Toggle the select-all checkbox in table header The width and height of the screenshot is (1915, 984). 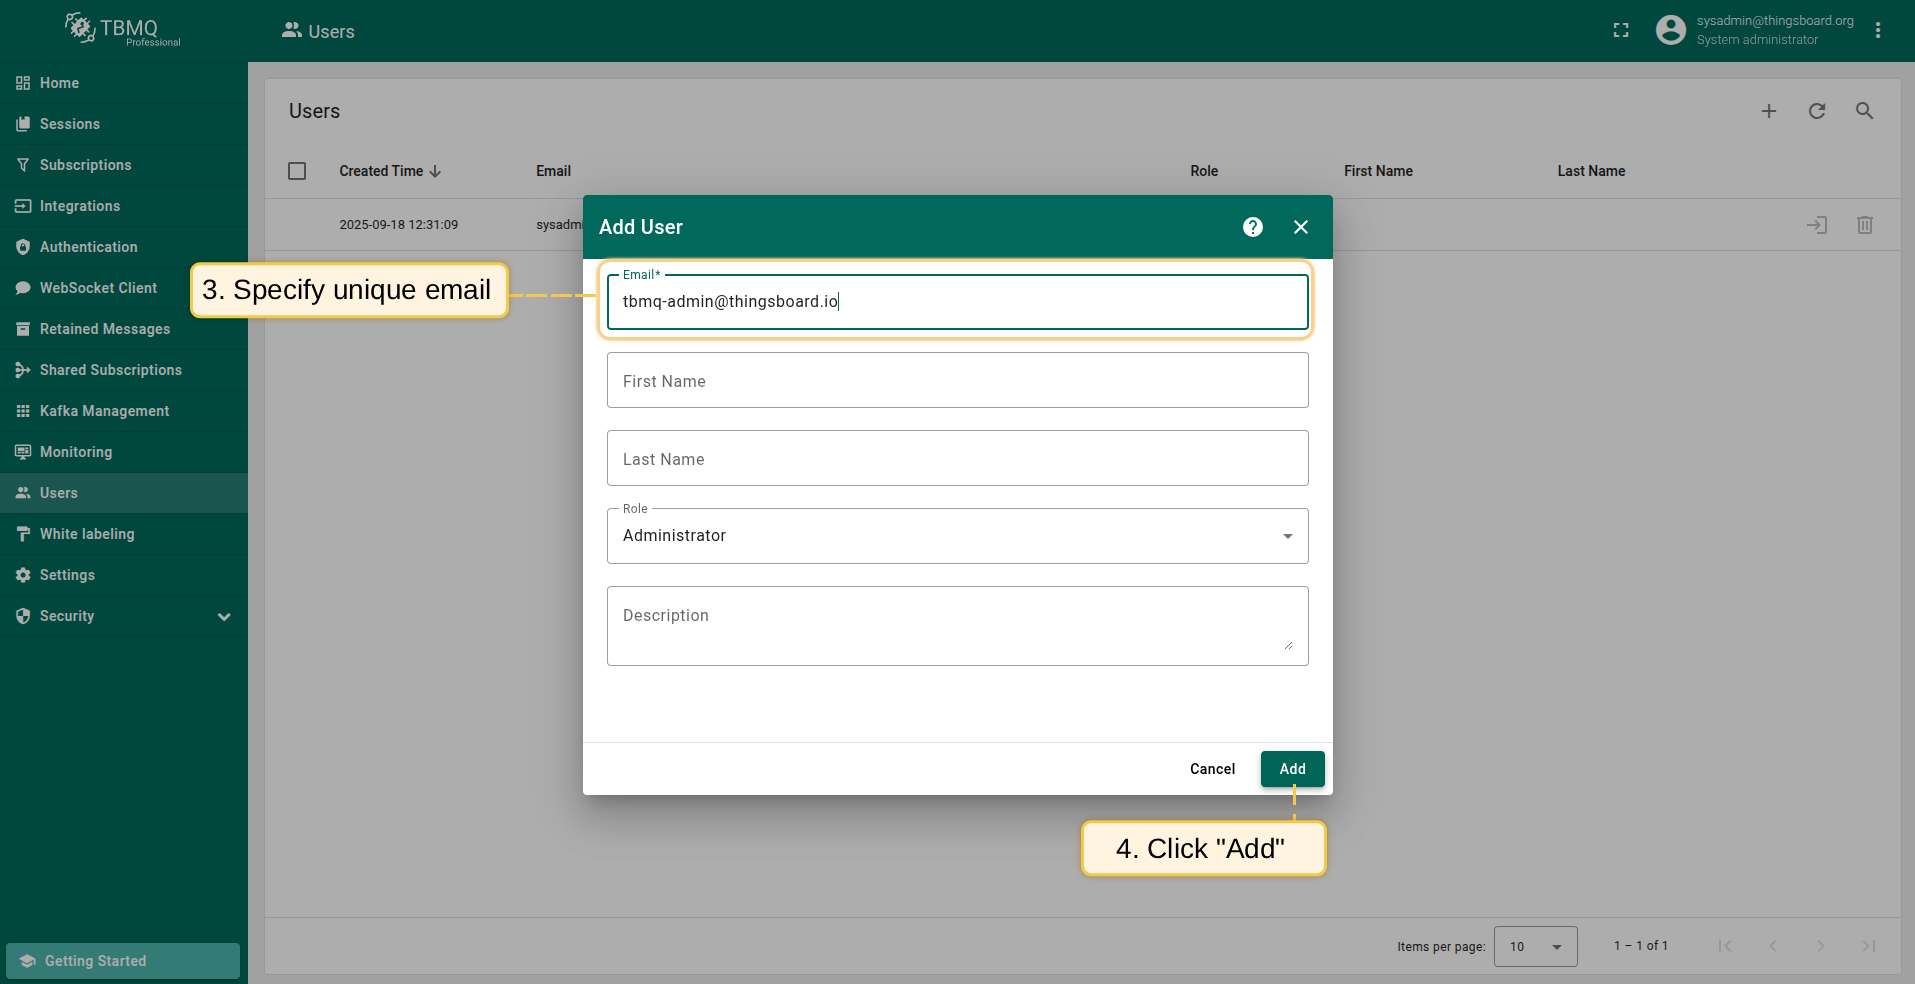coord(297,171)
